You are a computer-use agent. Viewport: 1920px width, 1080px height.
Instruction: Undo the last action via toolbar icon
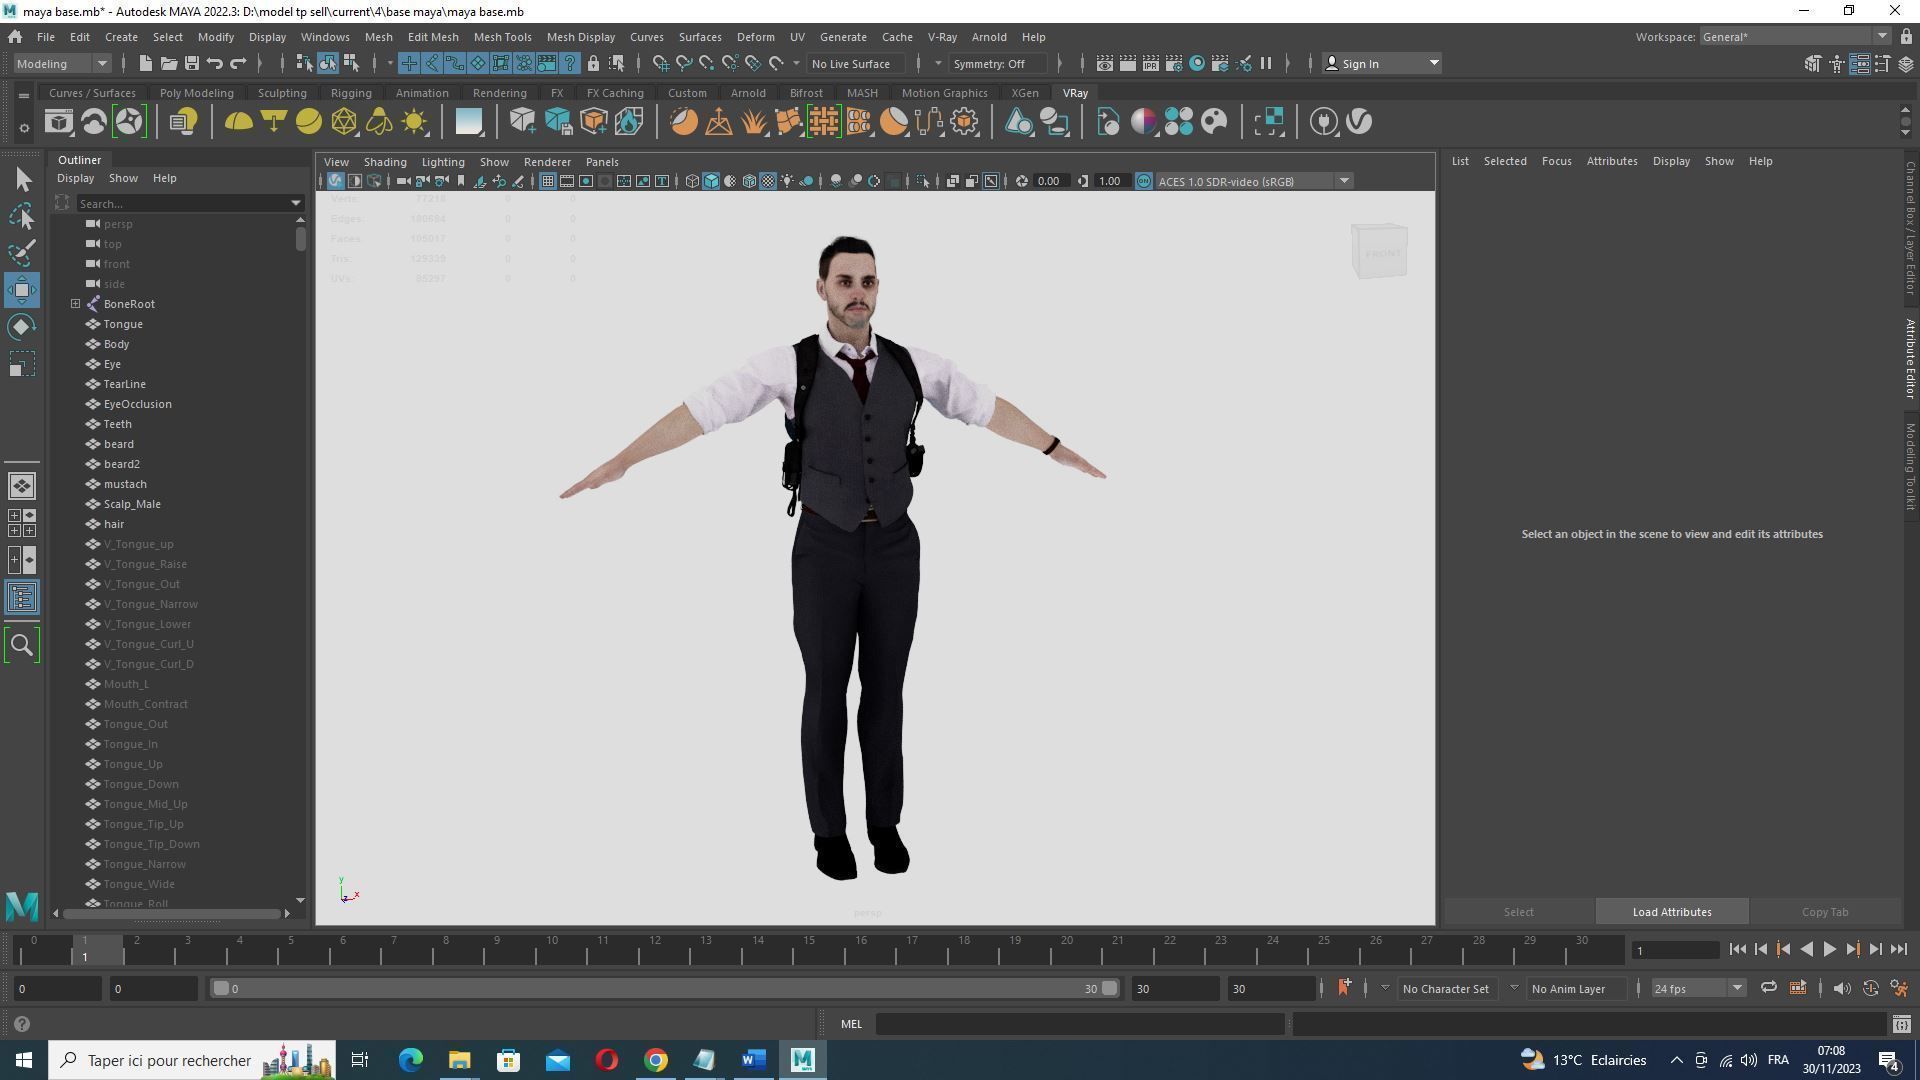[x=215, y=63]
